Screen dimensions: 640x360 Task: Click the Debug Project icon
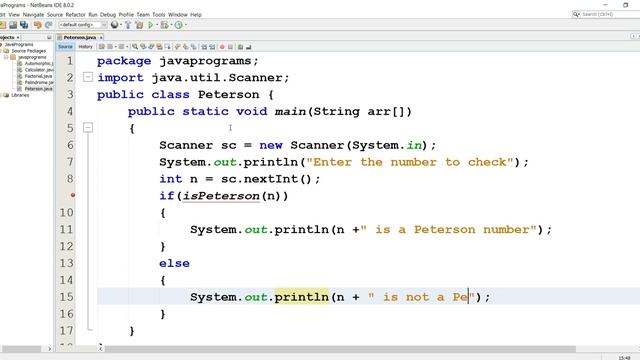pyautogui.click(x=164, y=25)
